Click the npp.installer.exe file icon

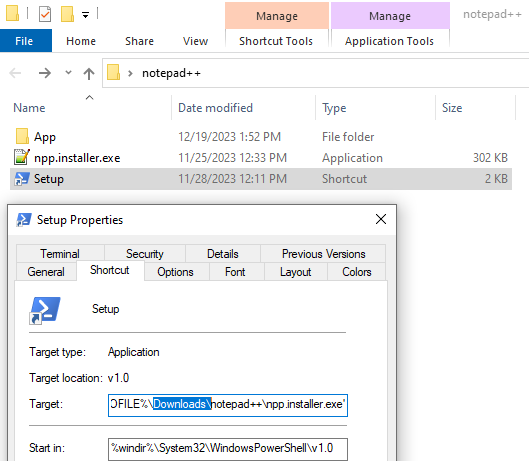(22, 157)
